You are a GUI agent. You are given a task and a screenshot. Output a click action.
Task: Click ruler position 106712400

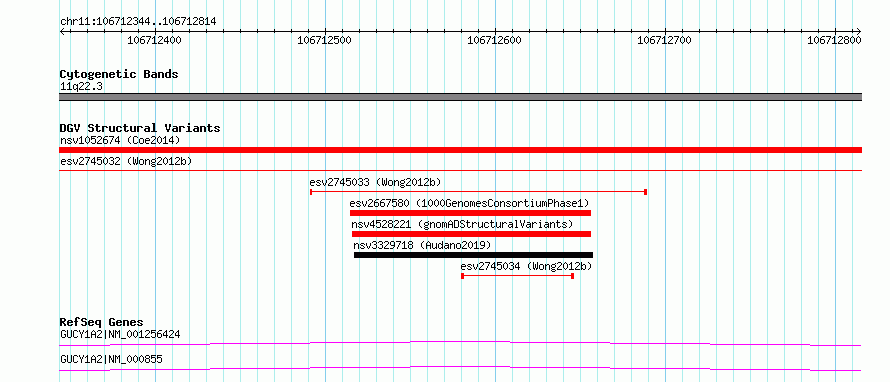pos(154,40)
